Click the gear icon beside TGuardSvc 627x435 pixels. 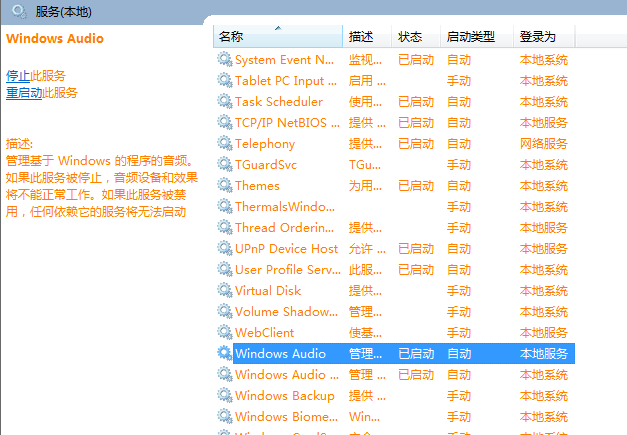click(225, 164)
